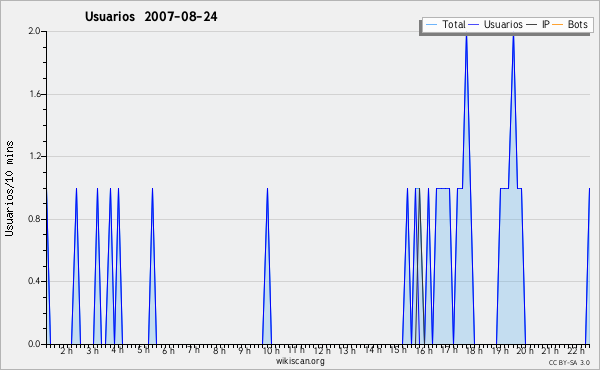Click the chart title 'Usuarios 2007-08-24'

point(151,16)
